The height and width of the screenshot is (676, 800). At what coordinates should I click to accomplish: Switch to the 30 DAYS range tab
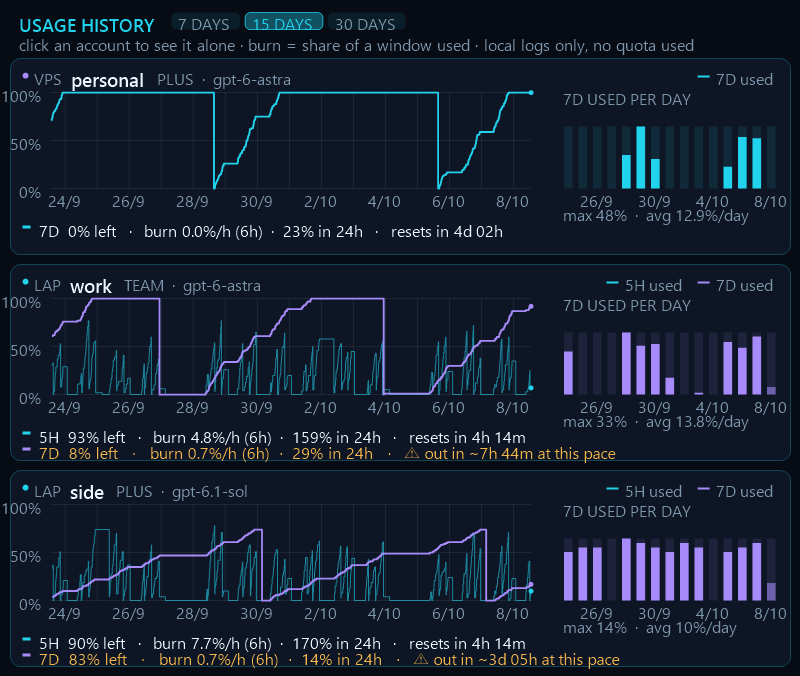(366, 24)
